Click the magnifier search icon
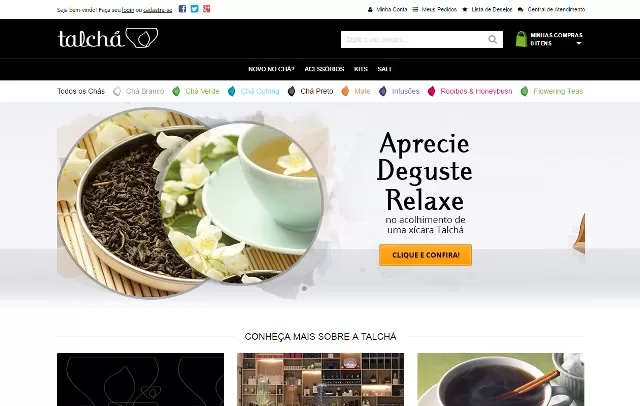This screenshot has height=406, width=640. pos(493,40)
